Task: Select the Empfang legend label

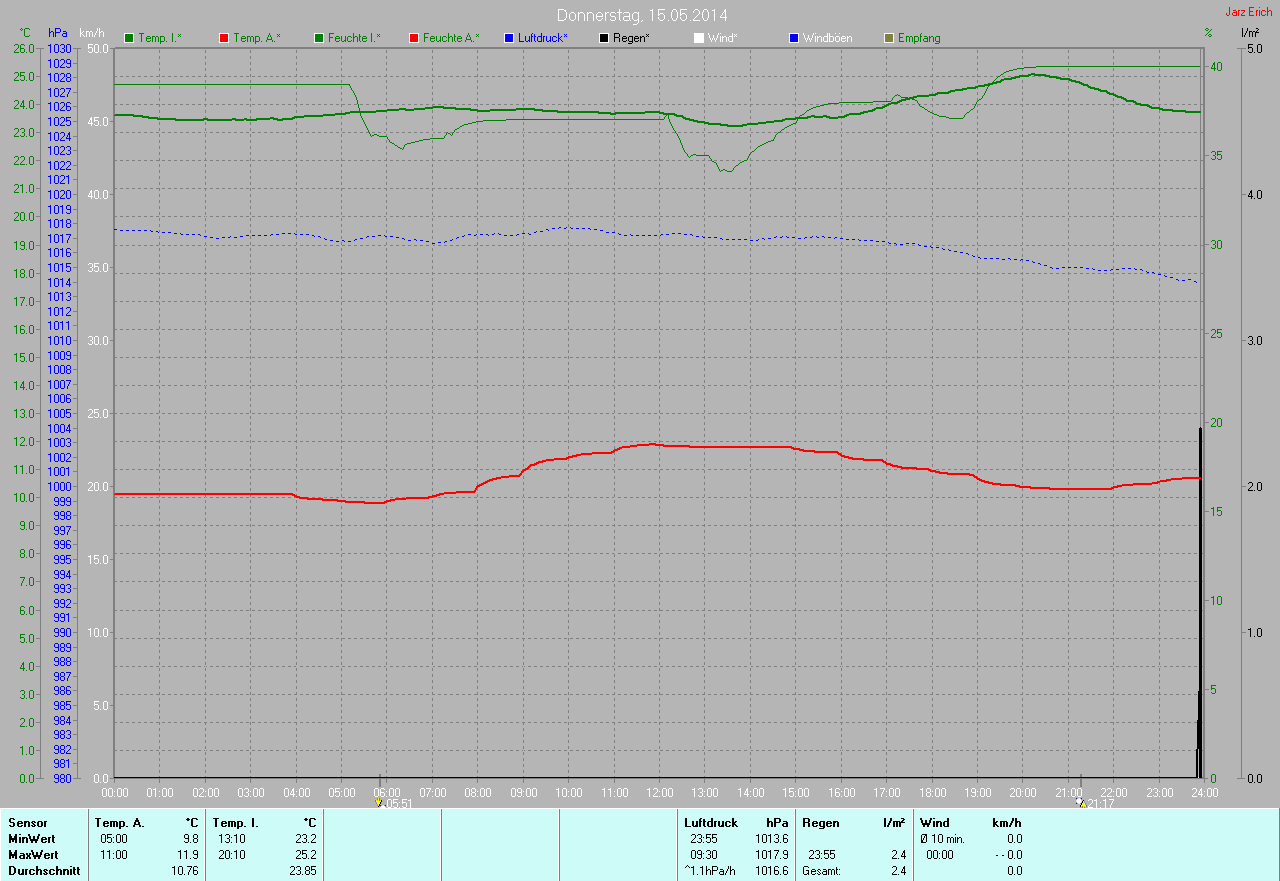Action: [919, 38]
